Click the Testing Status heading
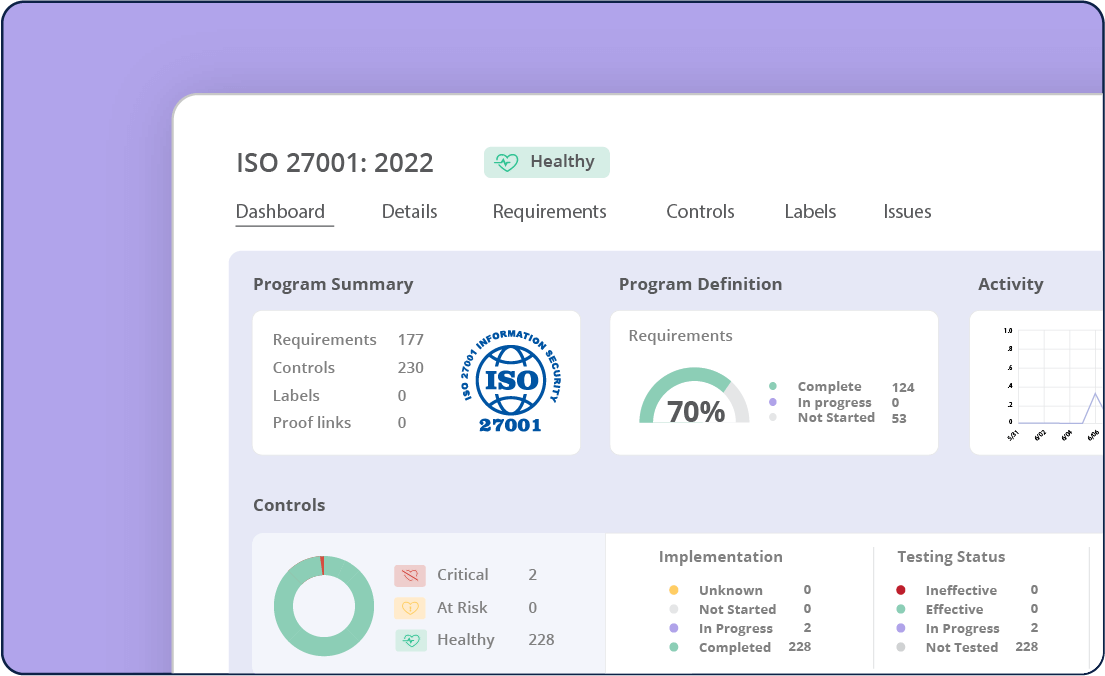This screenshot has height=676, width=1105. tap(951, 557)
